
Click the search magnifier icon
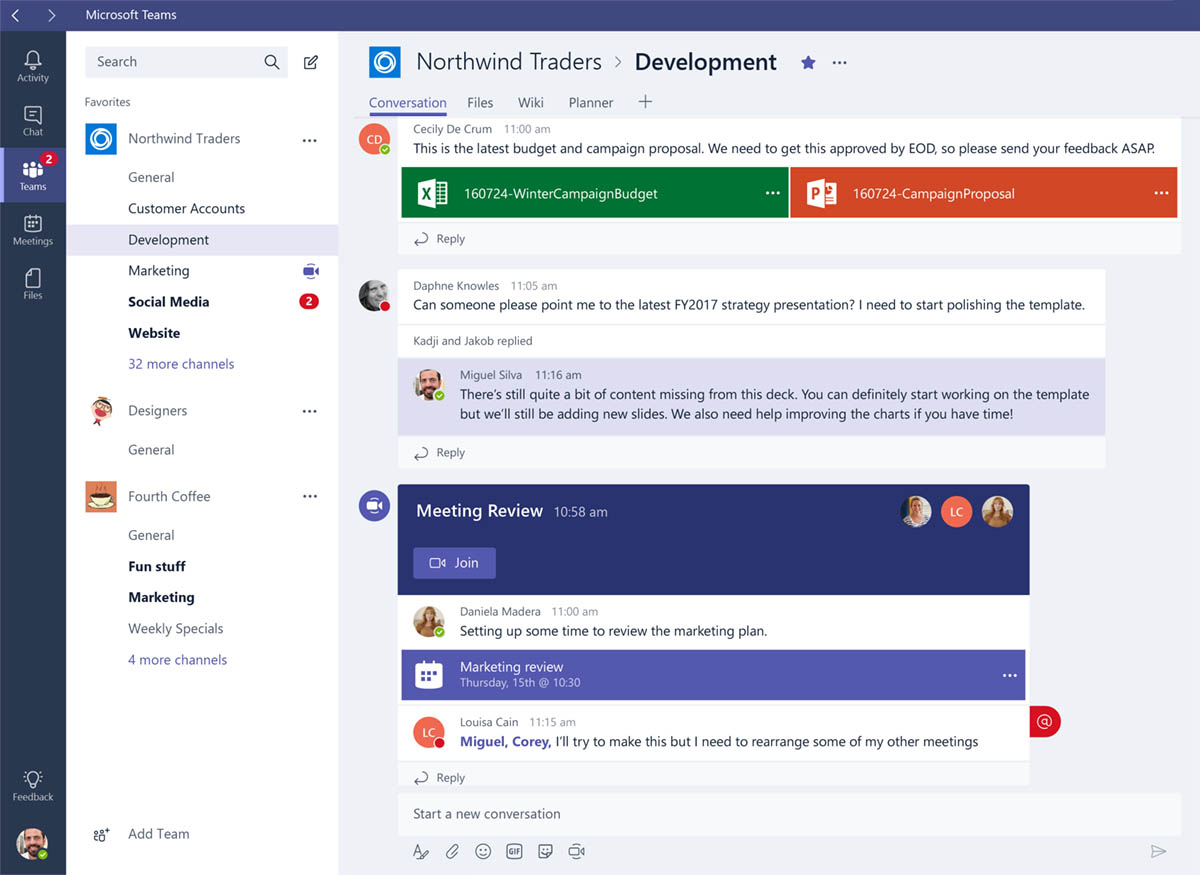point(272,62)
